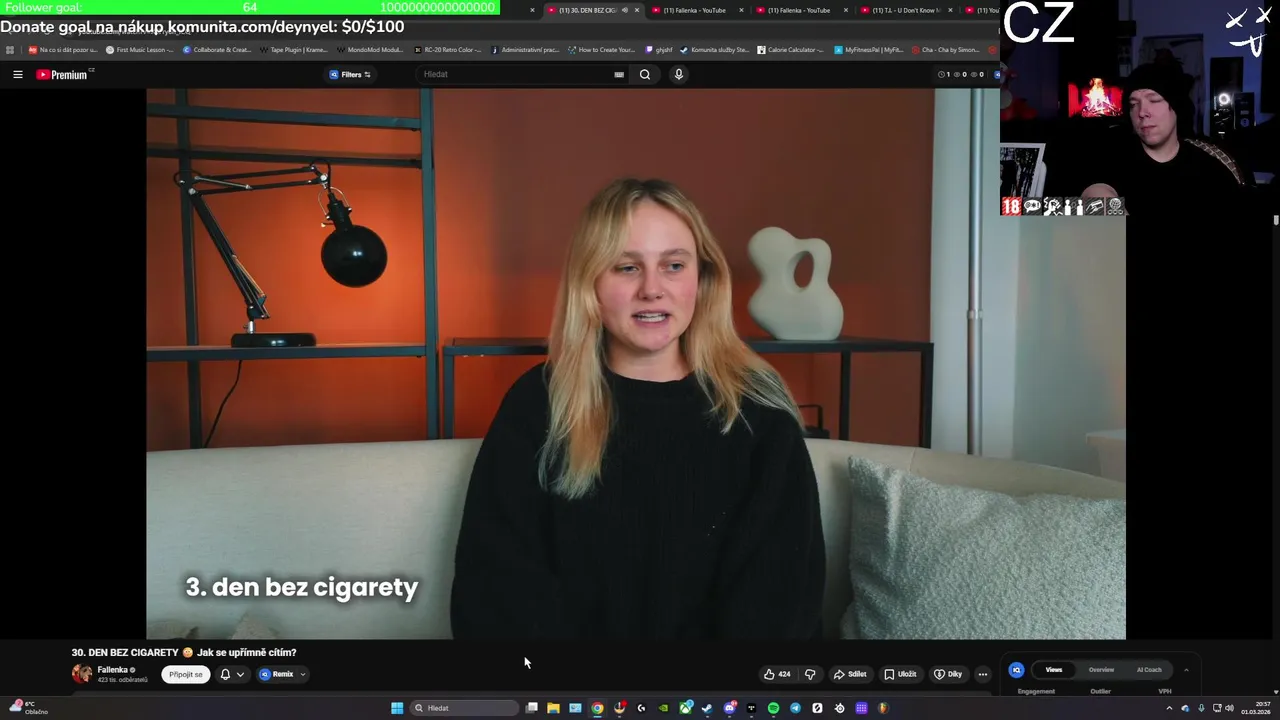This screenshot has height=720, width=1280.
Task: Open the First Music Lesson bookmark
Action: pos(139,49)
